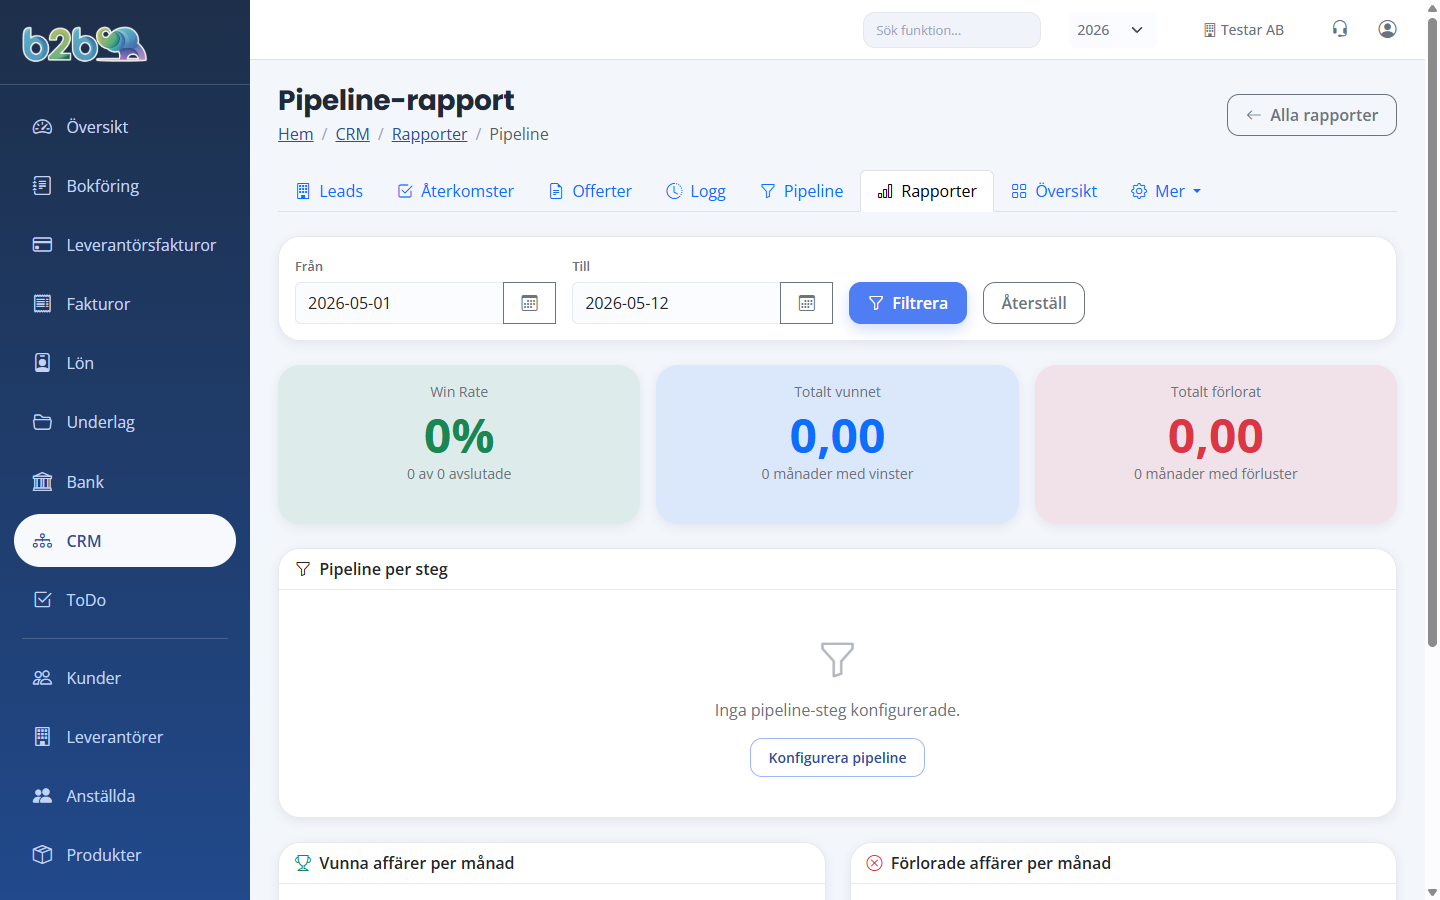Open the 2026 year dropdown
The height and width of the screenshot is (900, 1440).
pos(1112,30)
